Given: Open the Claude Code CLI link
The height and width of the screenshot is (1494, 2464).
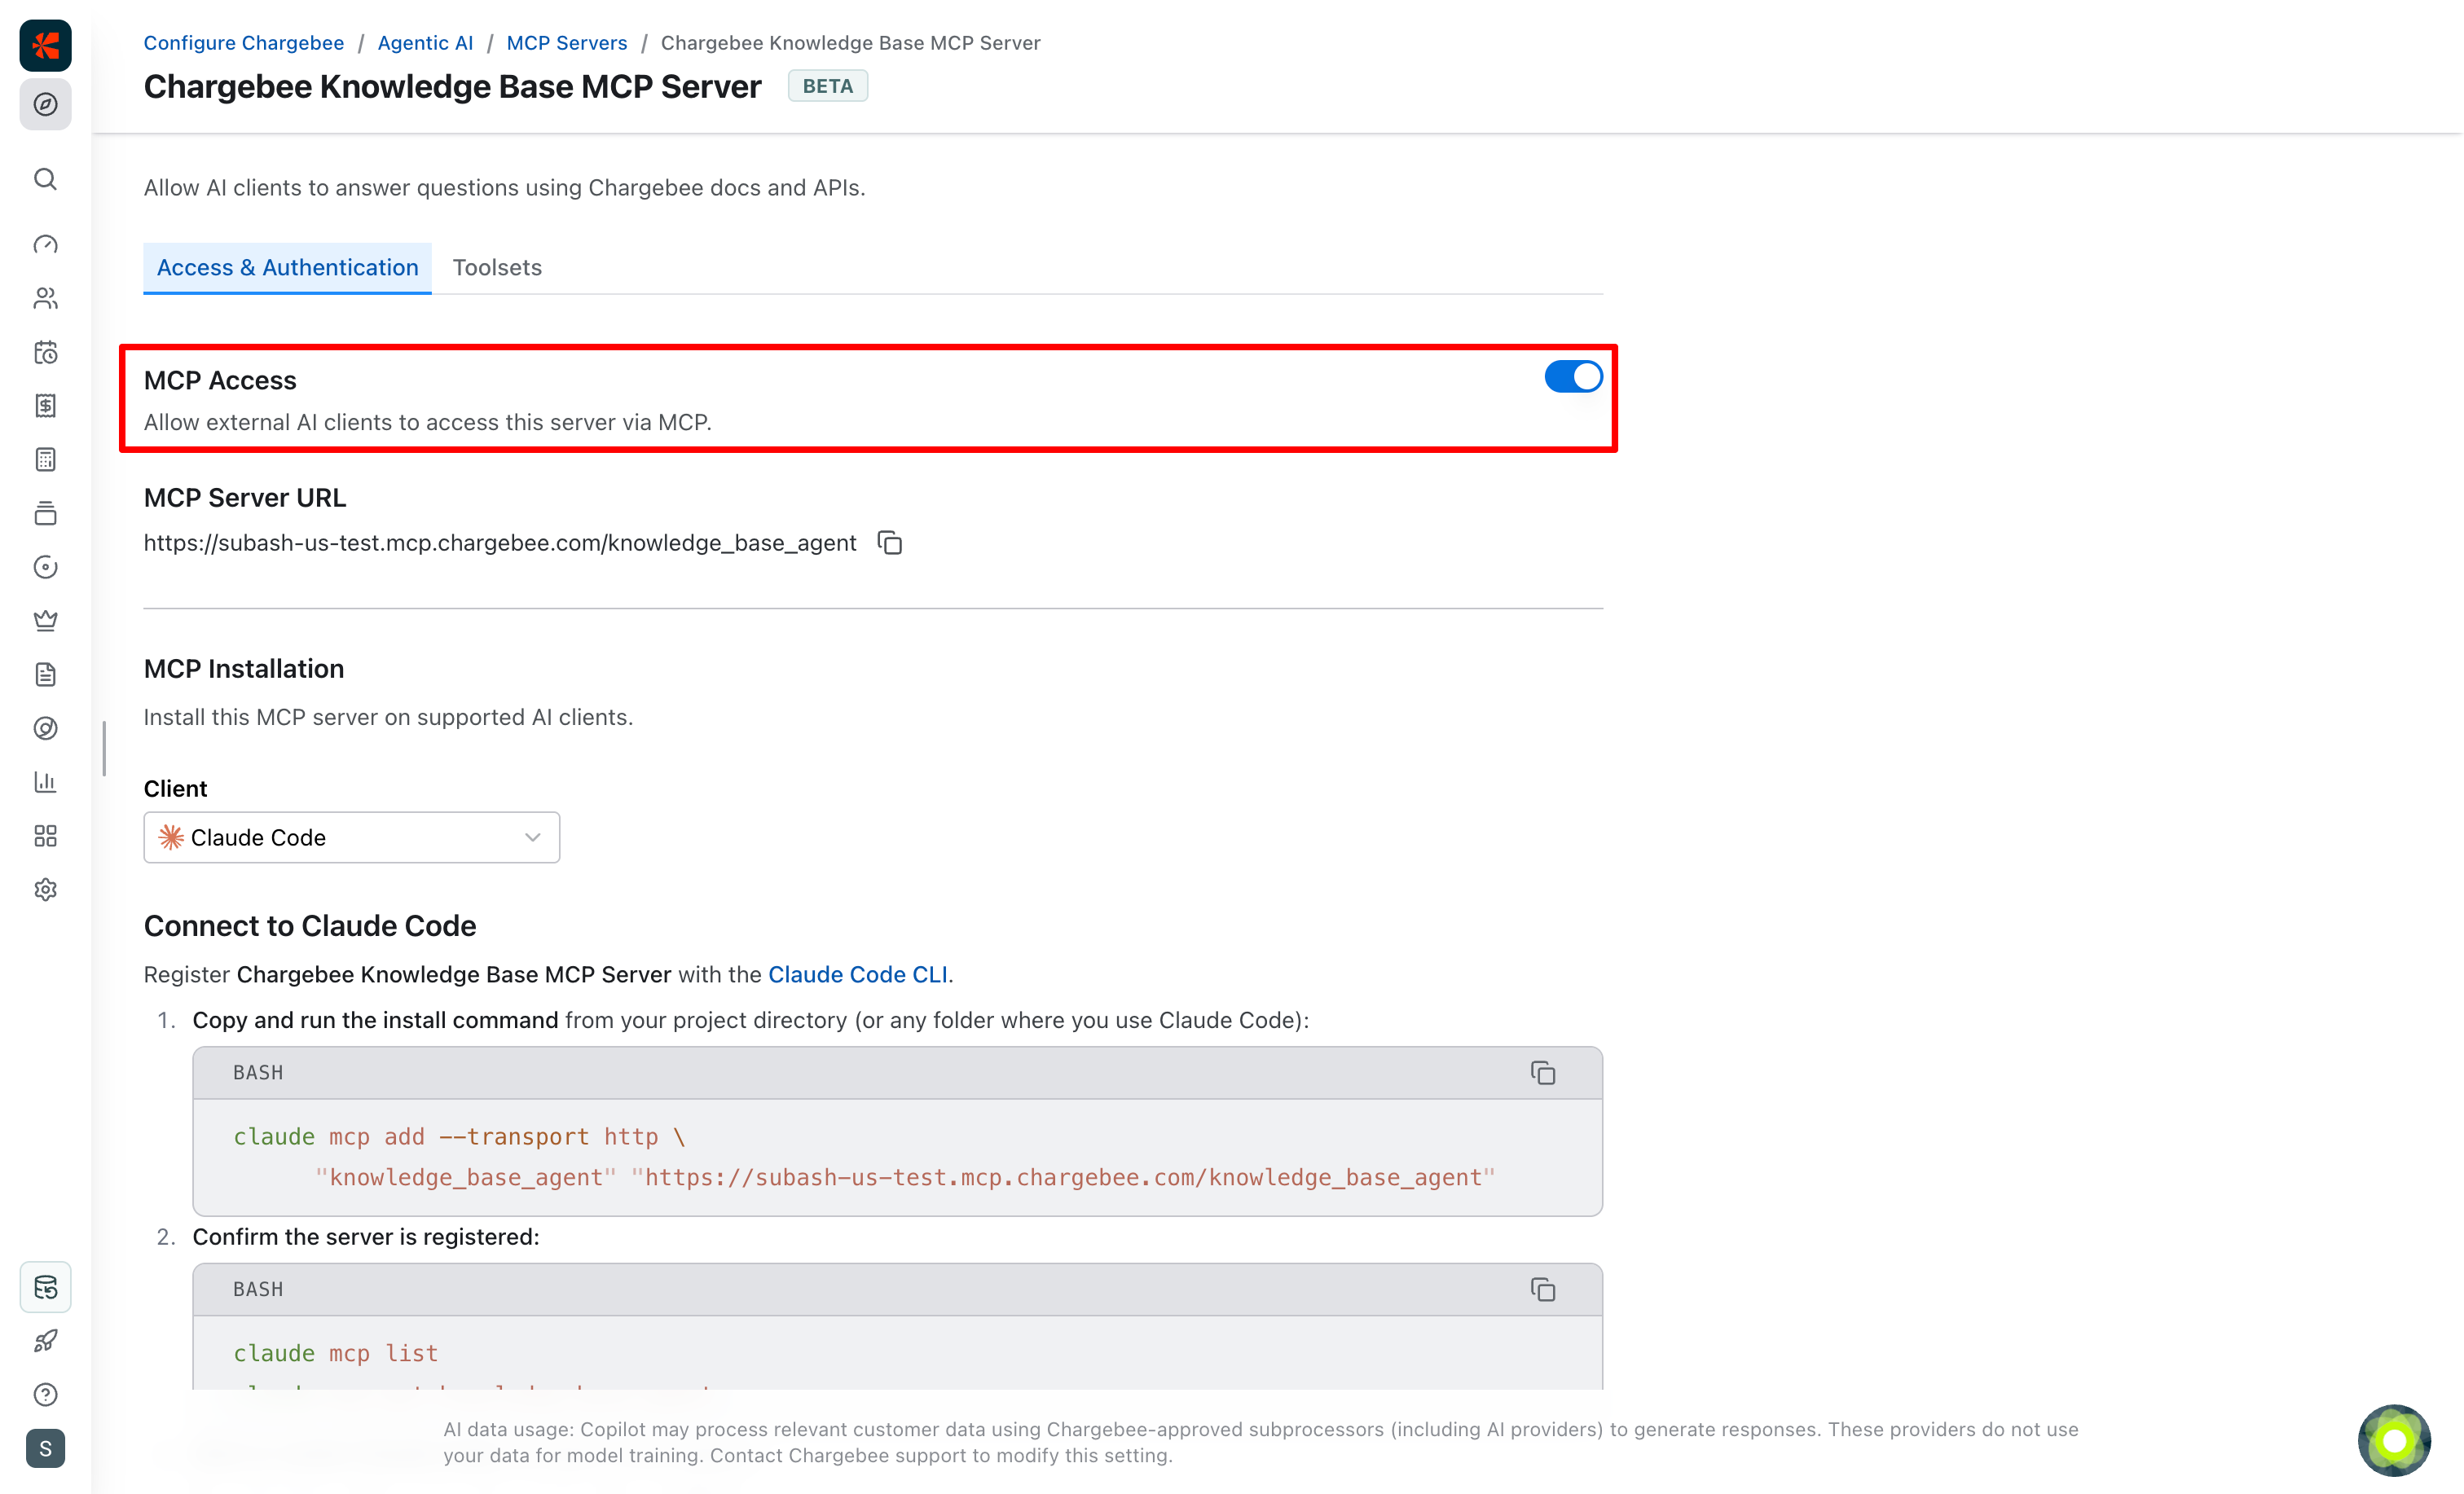Looking at the screenshot, I should click(x=858, y=975).
